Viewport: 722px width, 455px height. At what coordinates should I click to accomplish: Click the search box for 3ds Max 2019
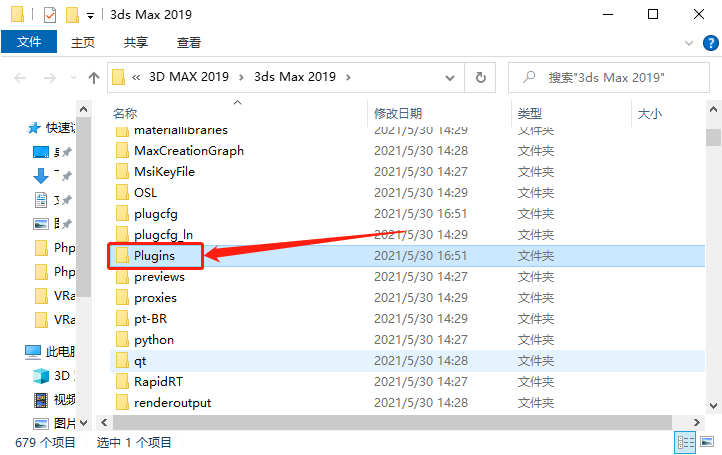coord(609,77)
